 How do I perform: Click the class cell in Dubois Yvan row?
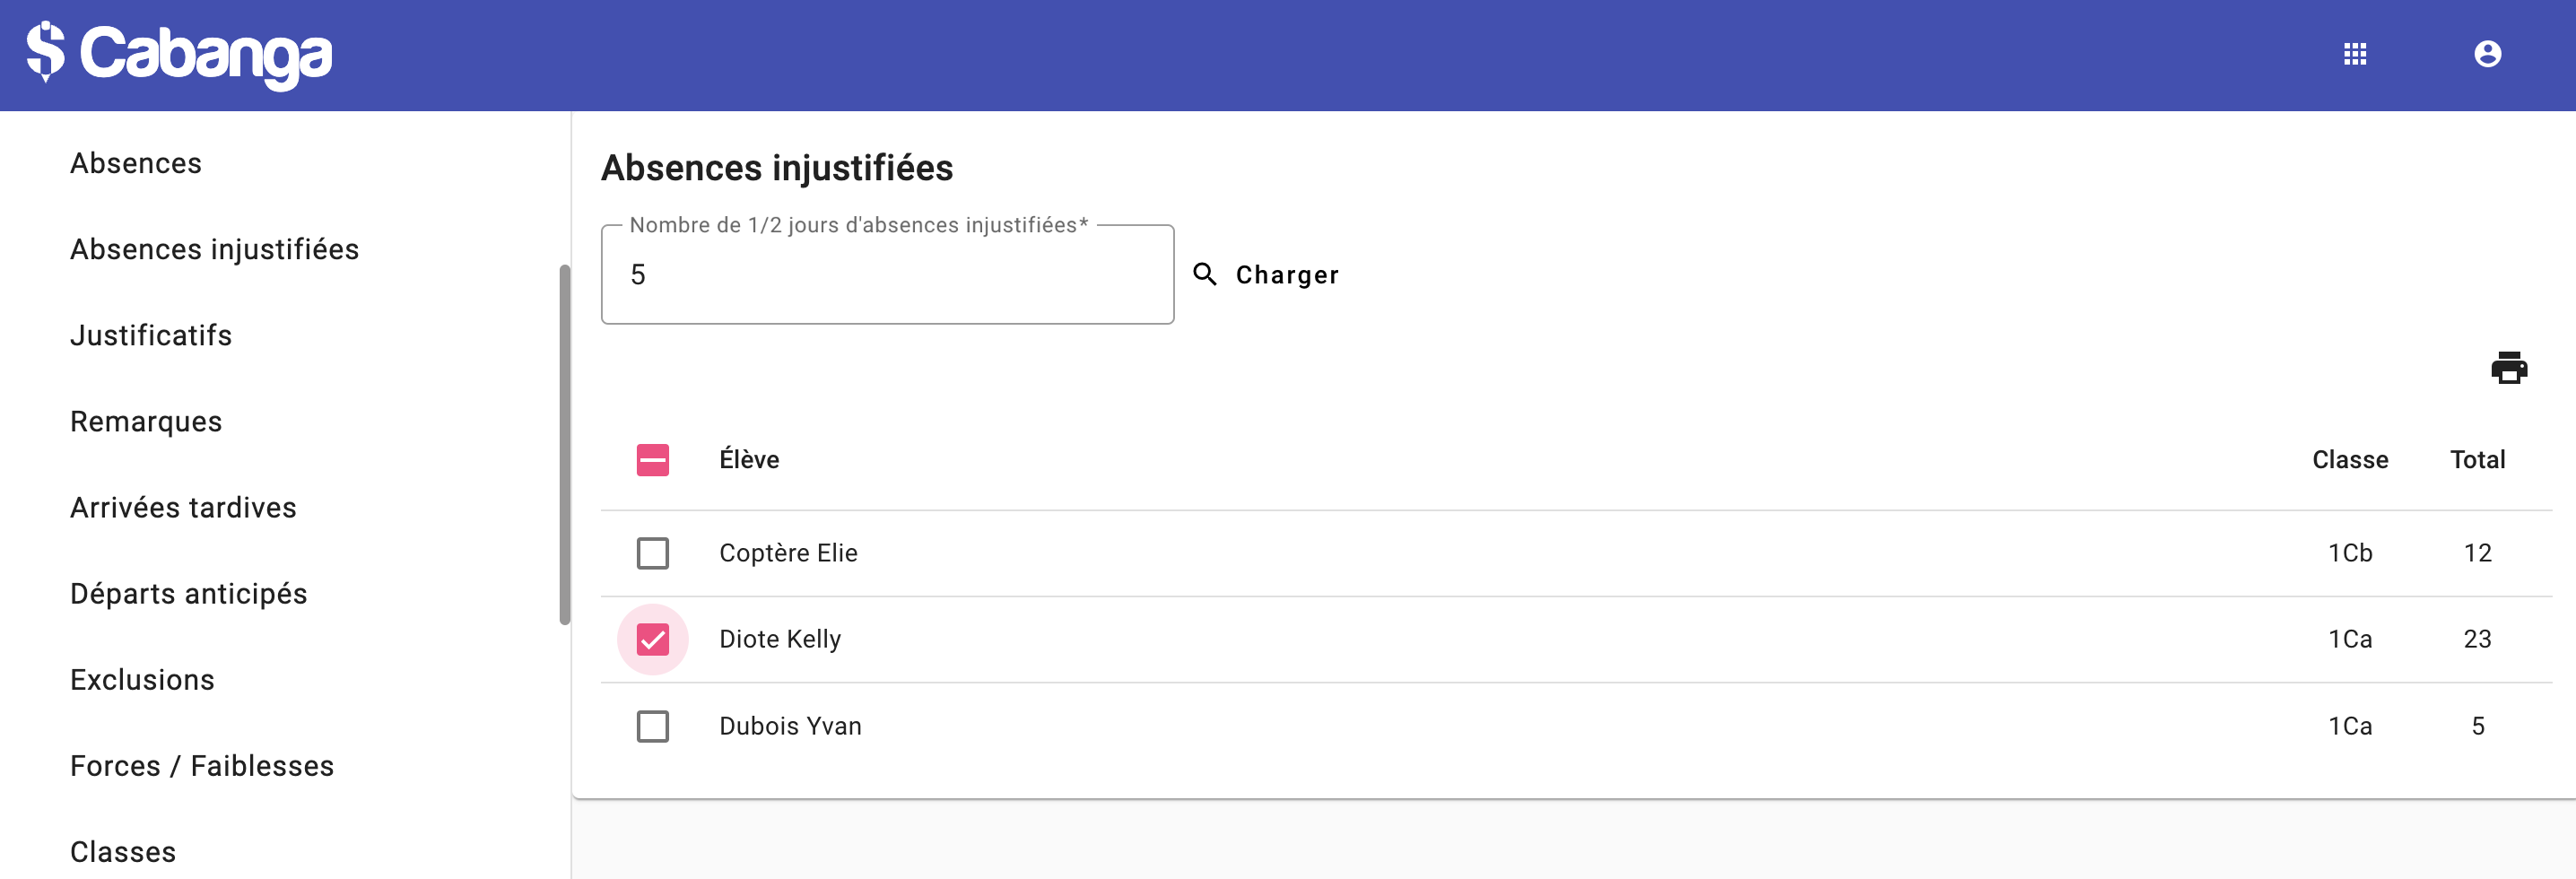click(2350, 726)
